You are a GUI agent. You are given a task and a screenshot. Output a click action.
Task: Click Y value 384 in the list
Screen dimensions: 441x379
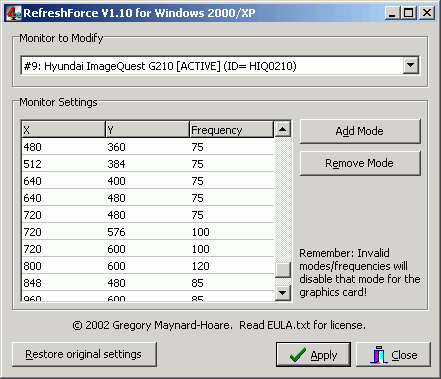pyautogui.click(x=116, y=164)
